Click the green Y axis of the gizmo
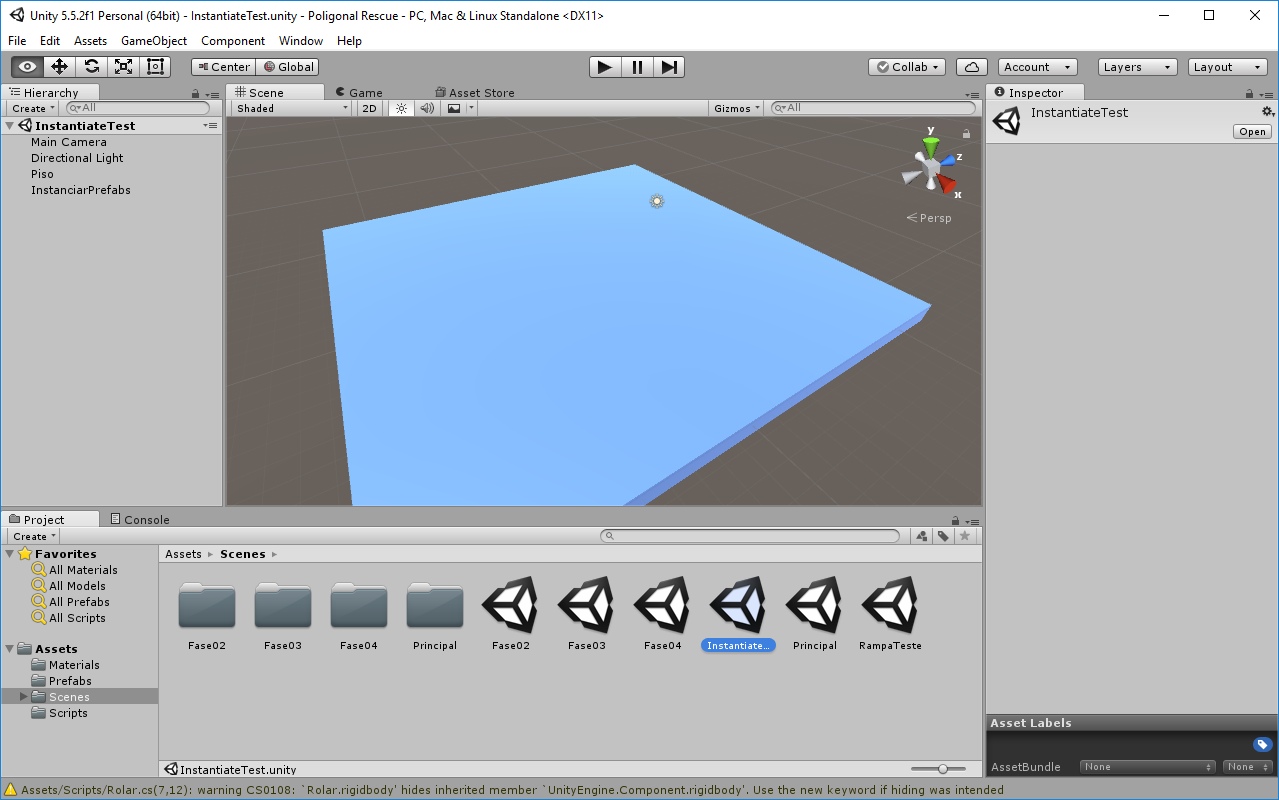The width and height of the screenshot is (1279, 800). pyautogui.click(x=931, y=147)
